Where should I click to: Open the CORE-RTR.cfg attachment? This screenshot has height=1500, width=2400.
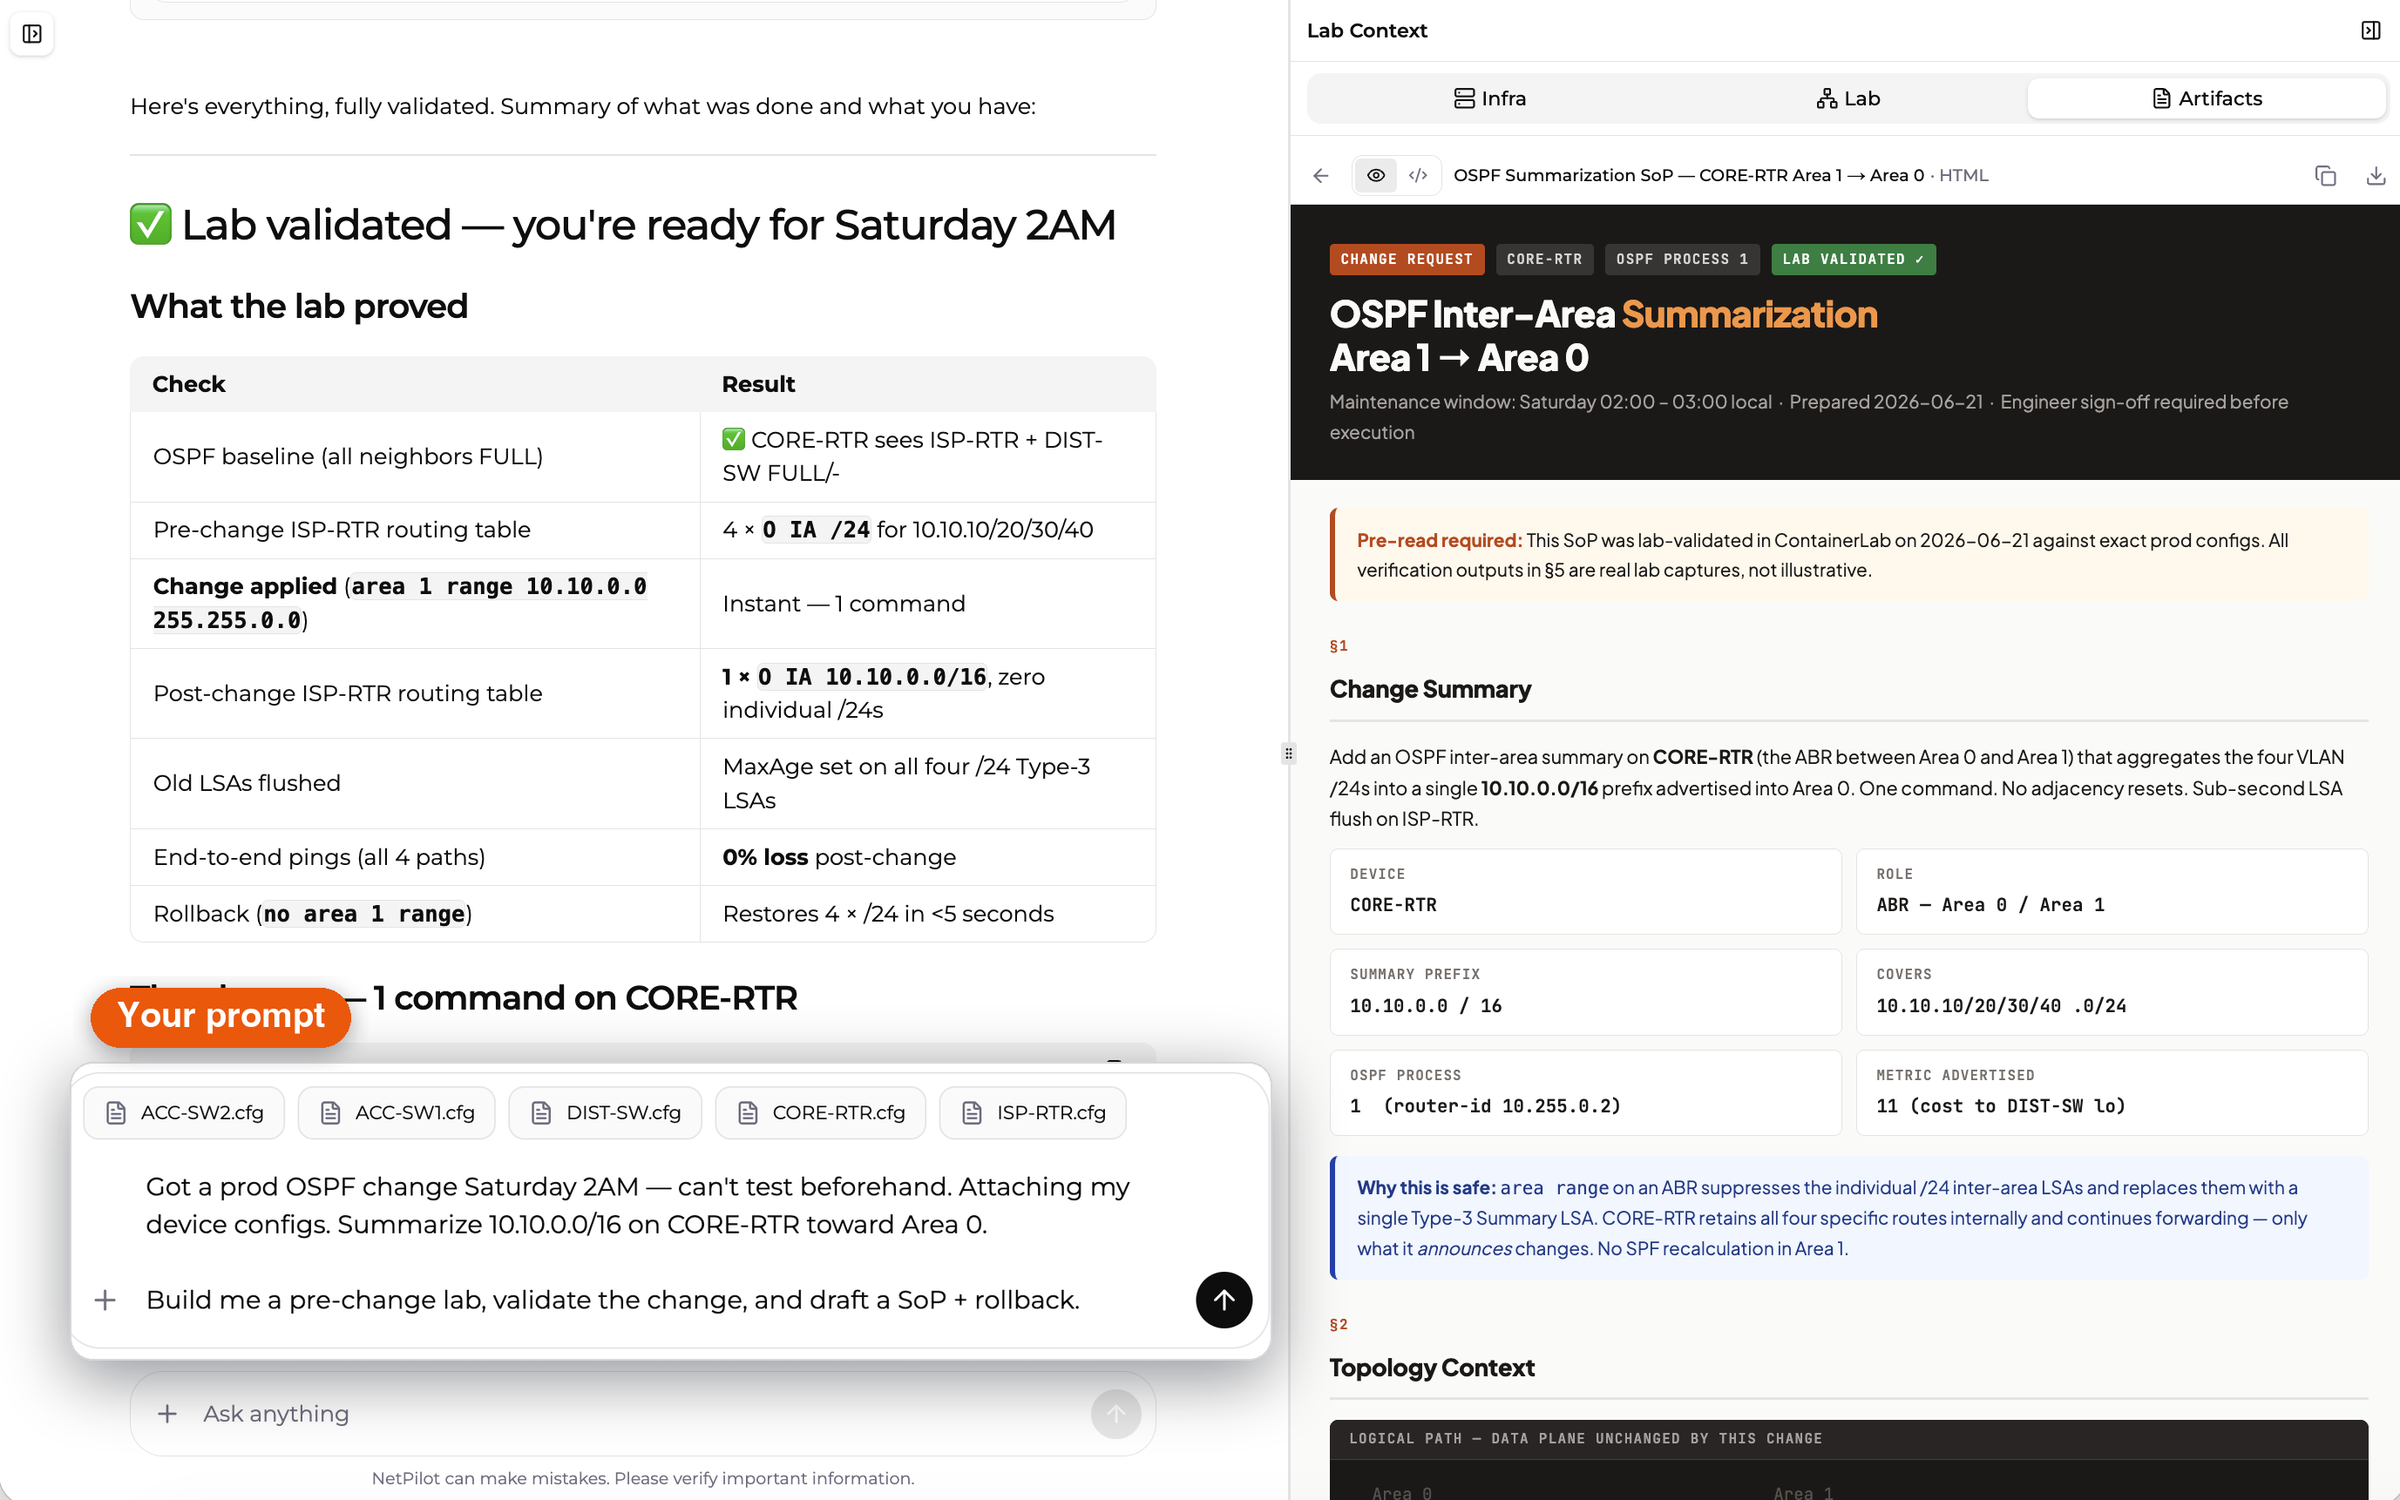tap(821, 1112)
